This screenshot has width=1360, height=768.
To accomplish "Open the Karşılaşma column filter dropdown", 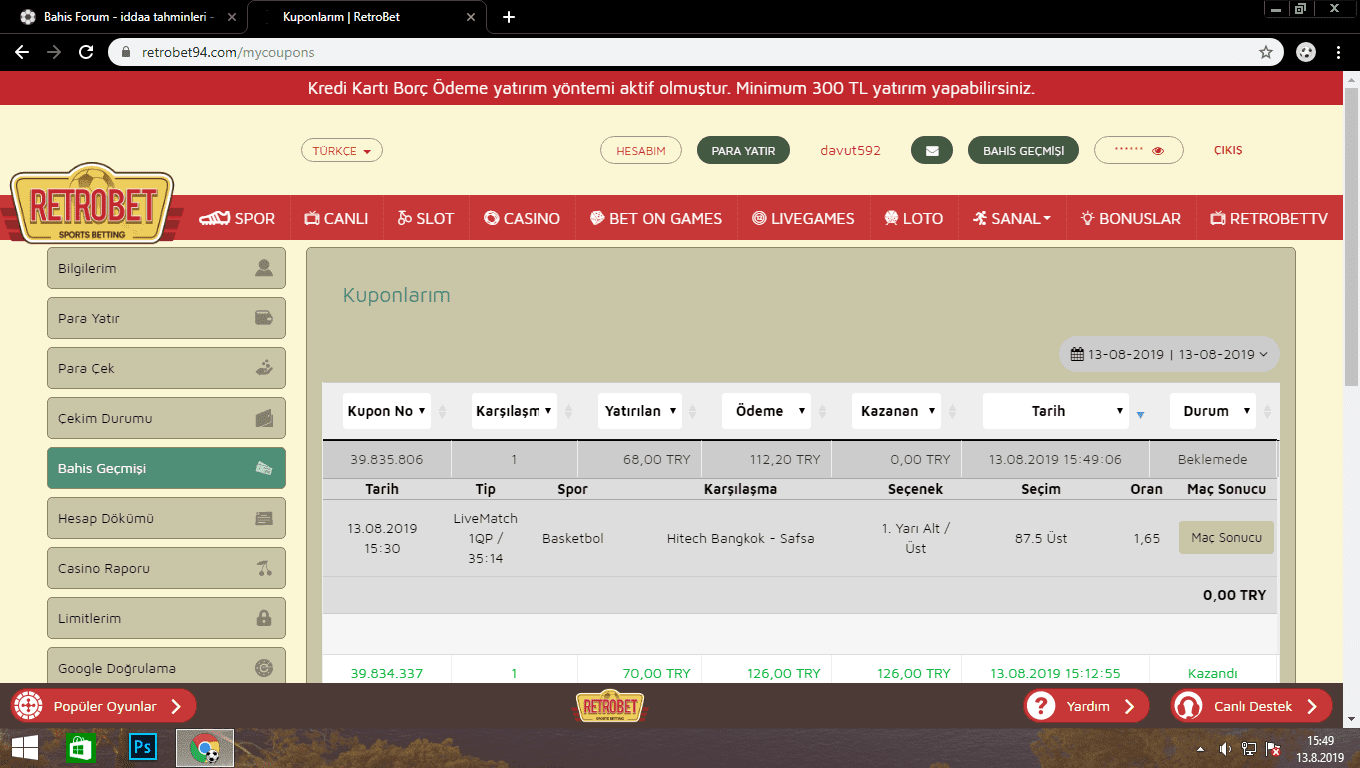I will click(514, 411).
